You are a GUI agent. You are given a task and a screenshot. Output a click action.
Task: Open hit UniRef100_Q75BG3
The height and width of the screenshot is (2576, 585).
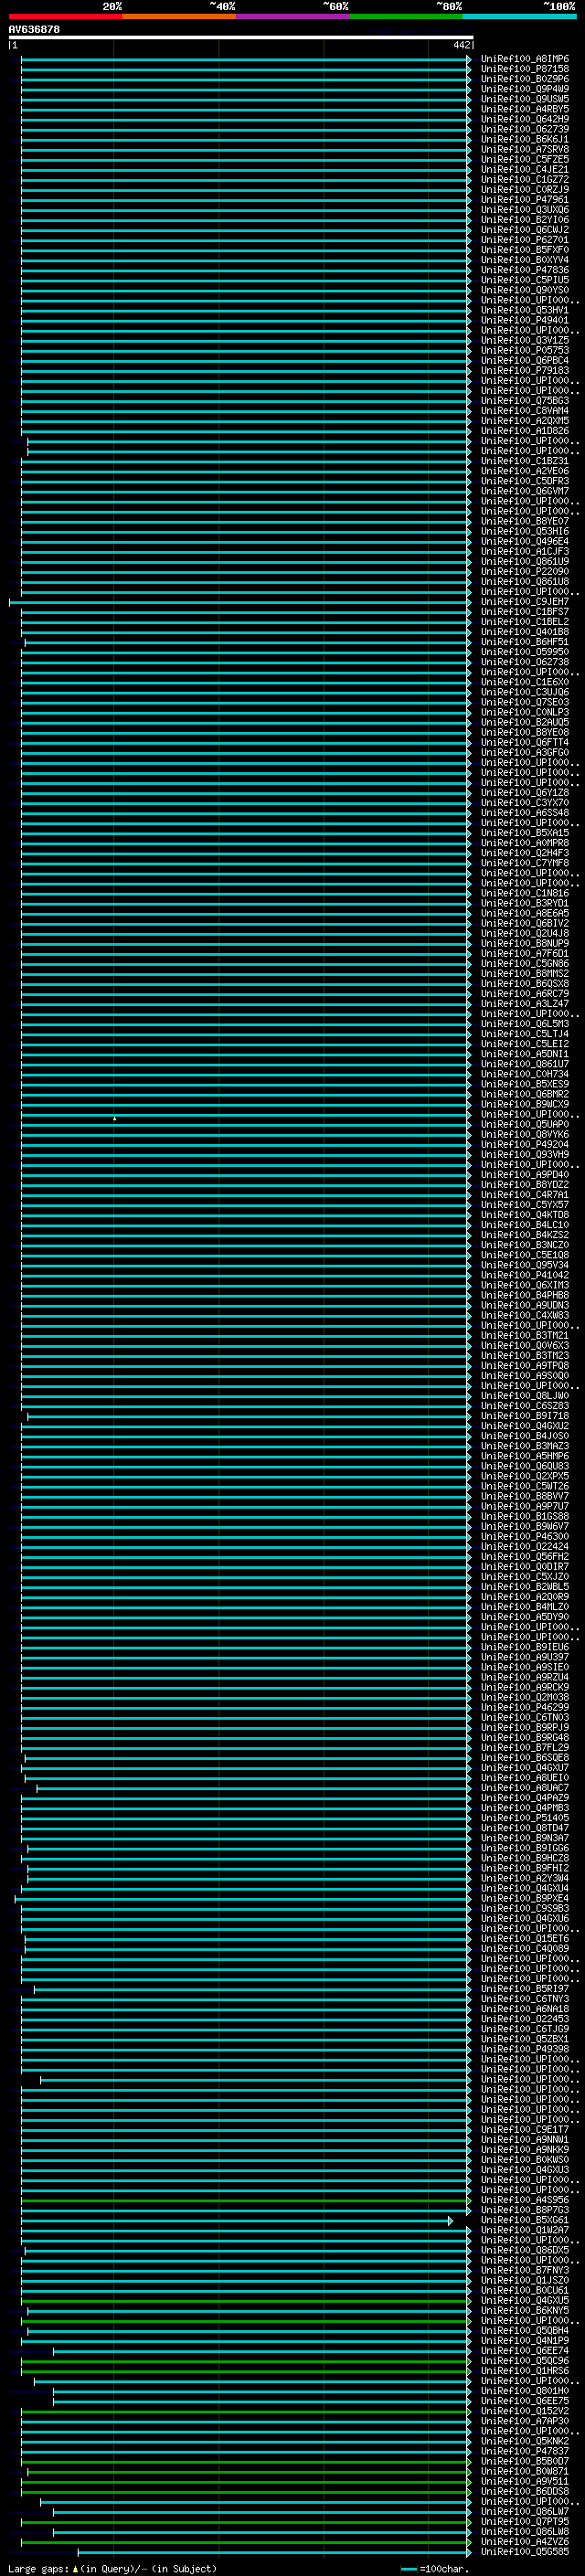coord(525,400)
